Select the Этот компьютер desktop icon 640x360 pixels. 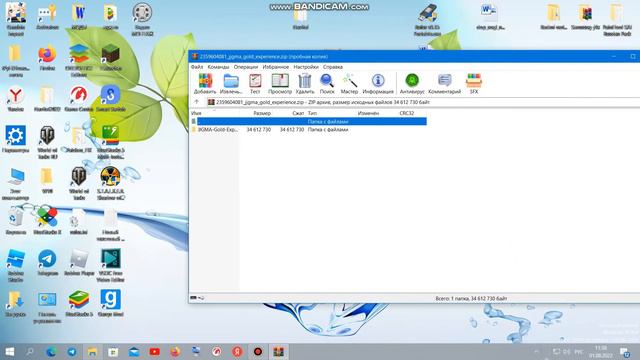(16, 184)
